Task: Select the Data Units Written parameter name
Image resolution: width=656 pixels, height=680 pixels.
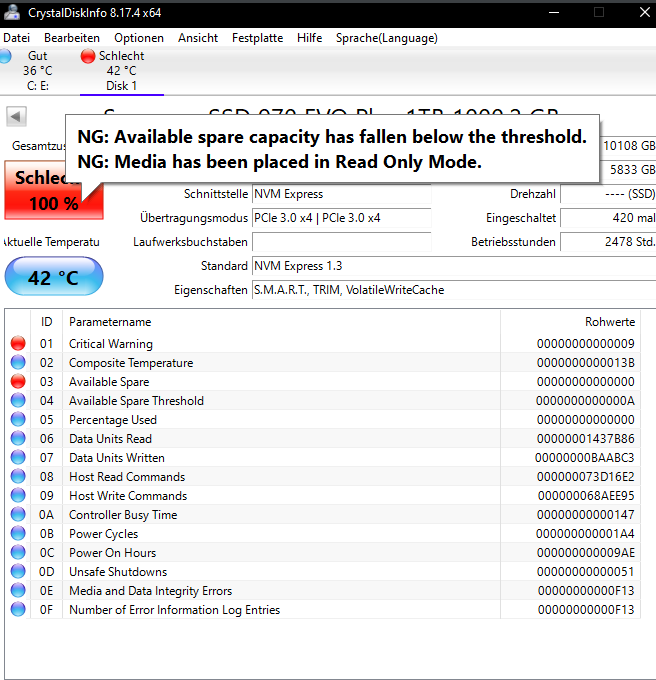Action: tap(117, 458)
